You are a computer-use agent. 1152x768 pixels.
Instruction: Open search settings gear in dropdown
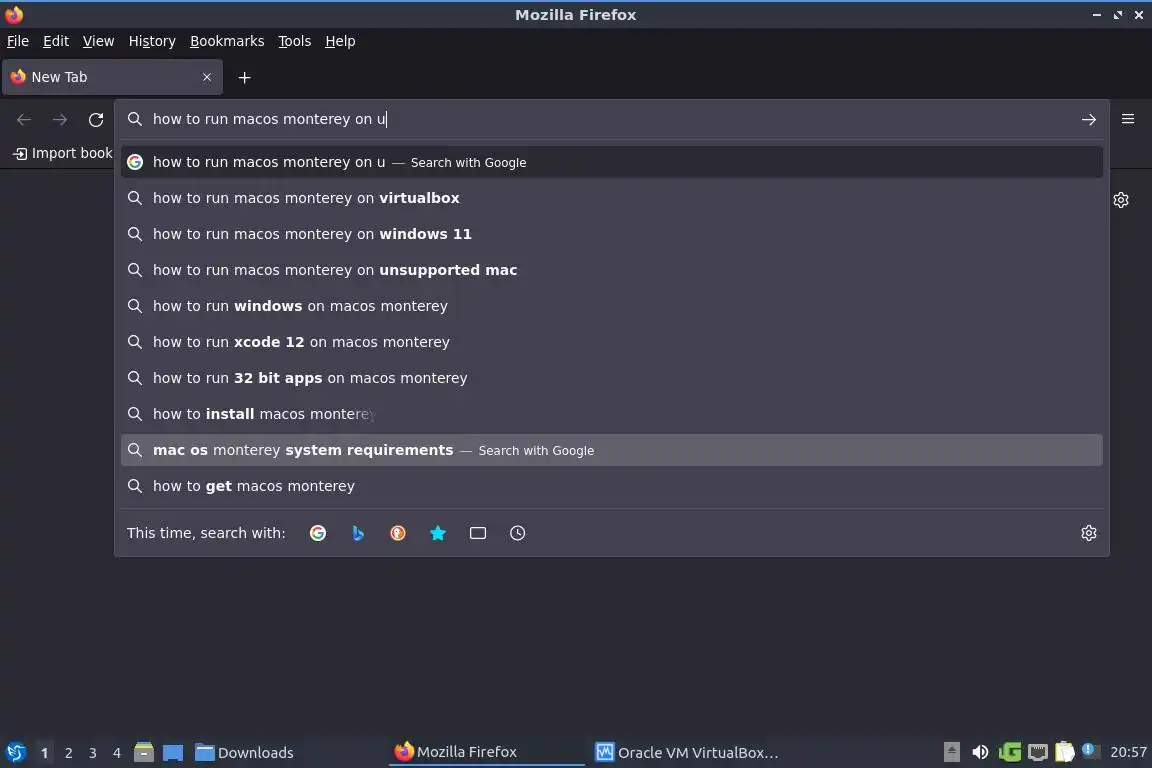point(1088,533)
